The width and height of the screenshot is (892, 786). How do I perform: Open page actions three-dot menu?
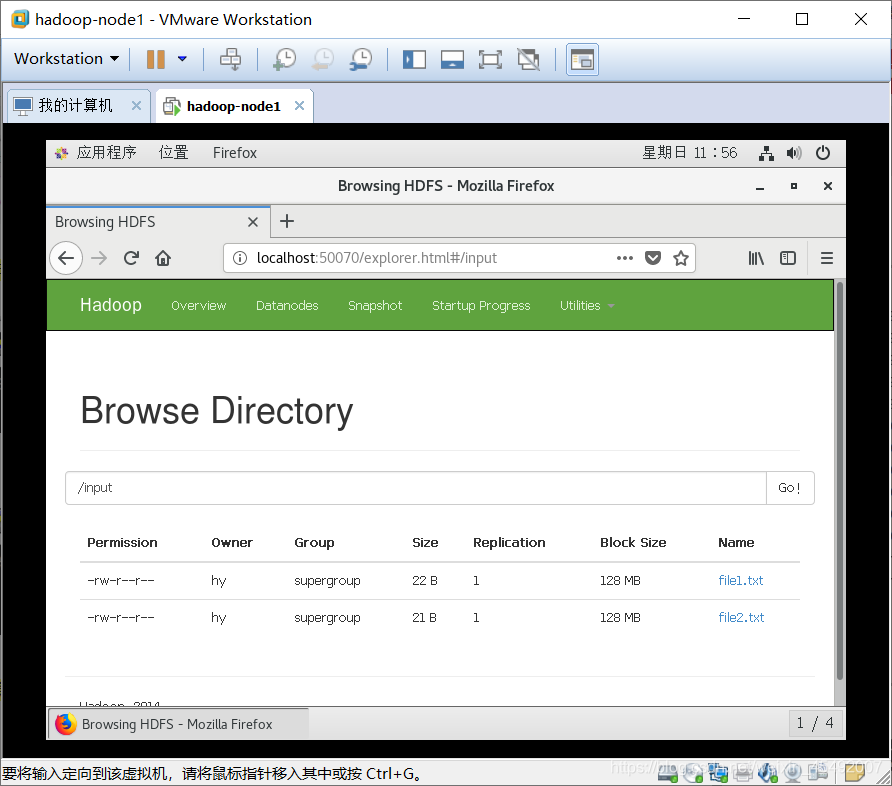click(625, 258)
